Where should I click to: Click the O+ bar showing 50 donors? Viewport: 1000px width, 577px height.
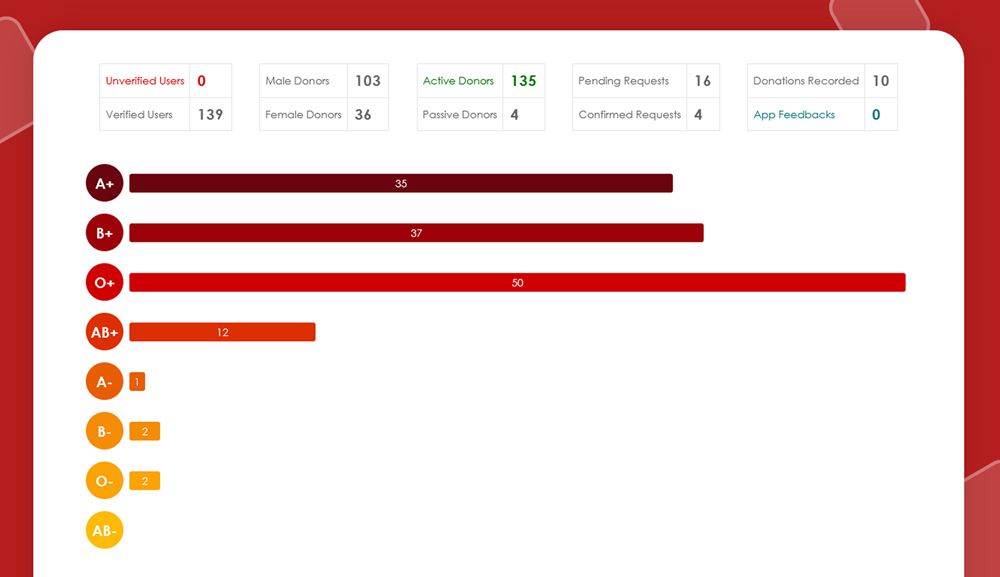coord(517,283)
